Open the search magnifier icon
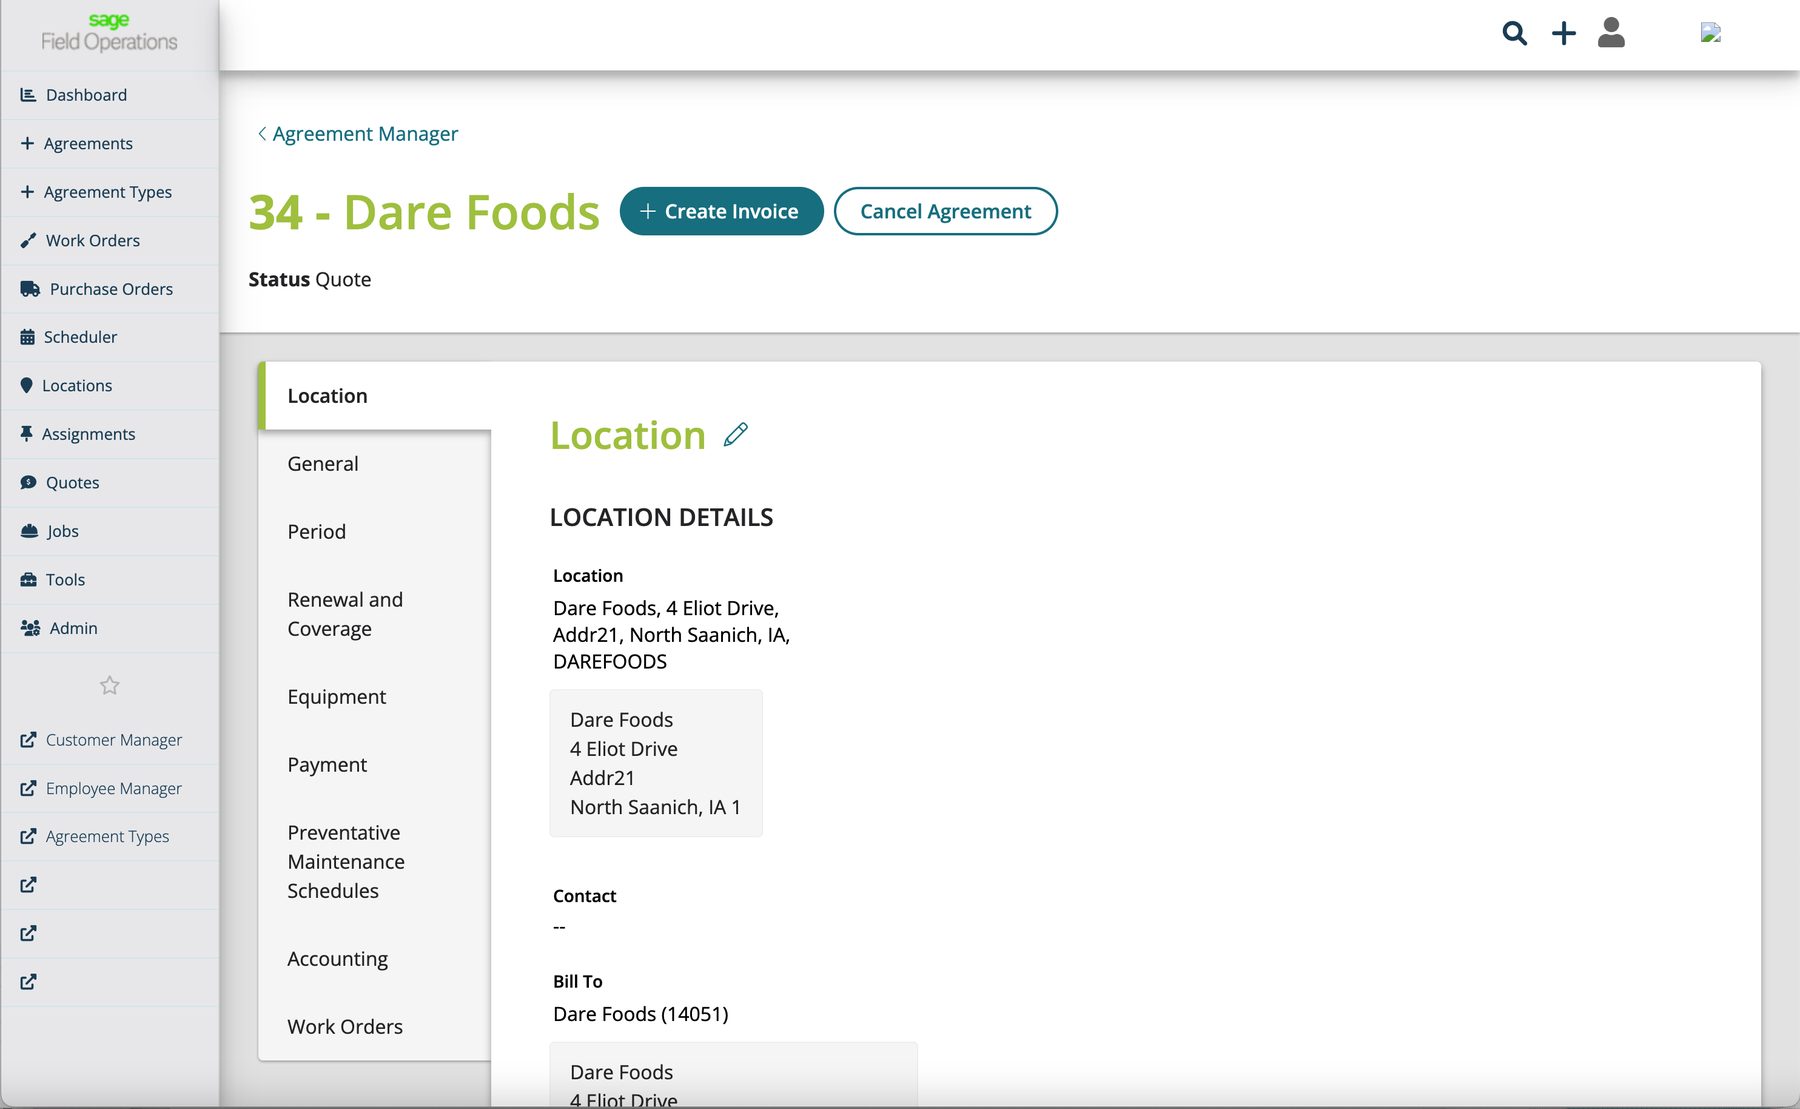 tap(1514, 34)
